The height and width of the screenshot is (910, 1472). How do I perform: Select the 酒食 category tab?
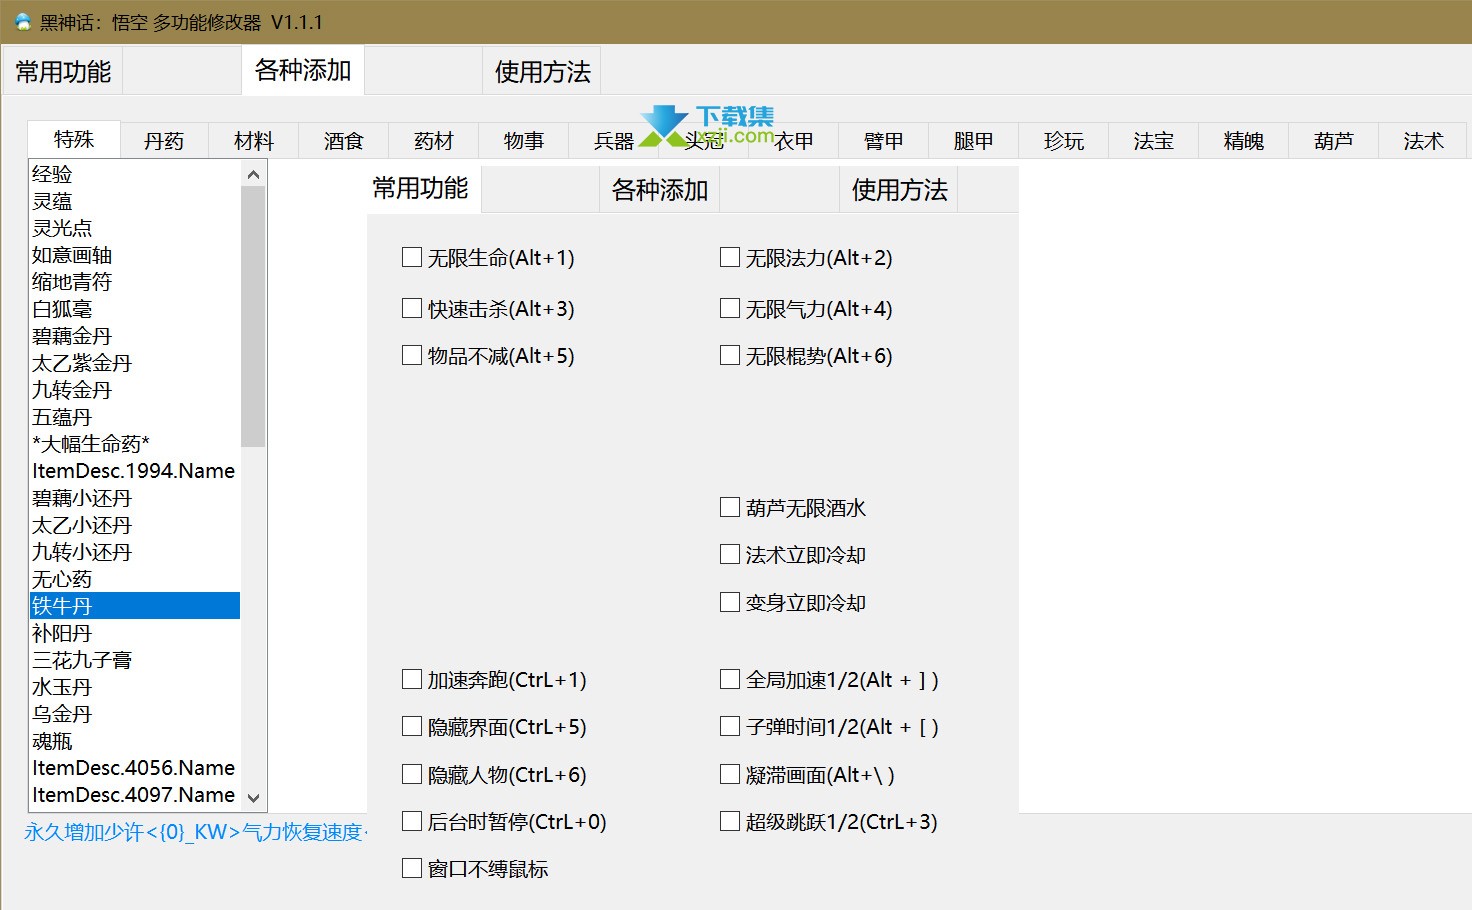344,141
